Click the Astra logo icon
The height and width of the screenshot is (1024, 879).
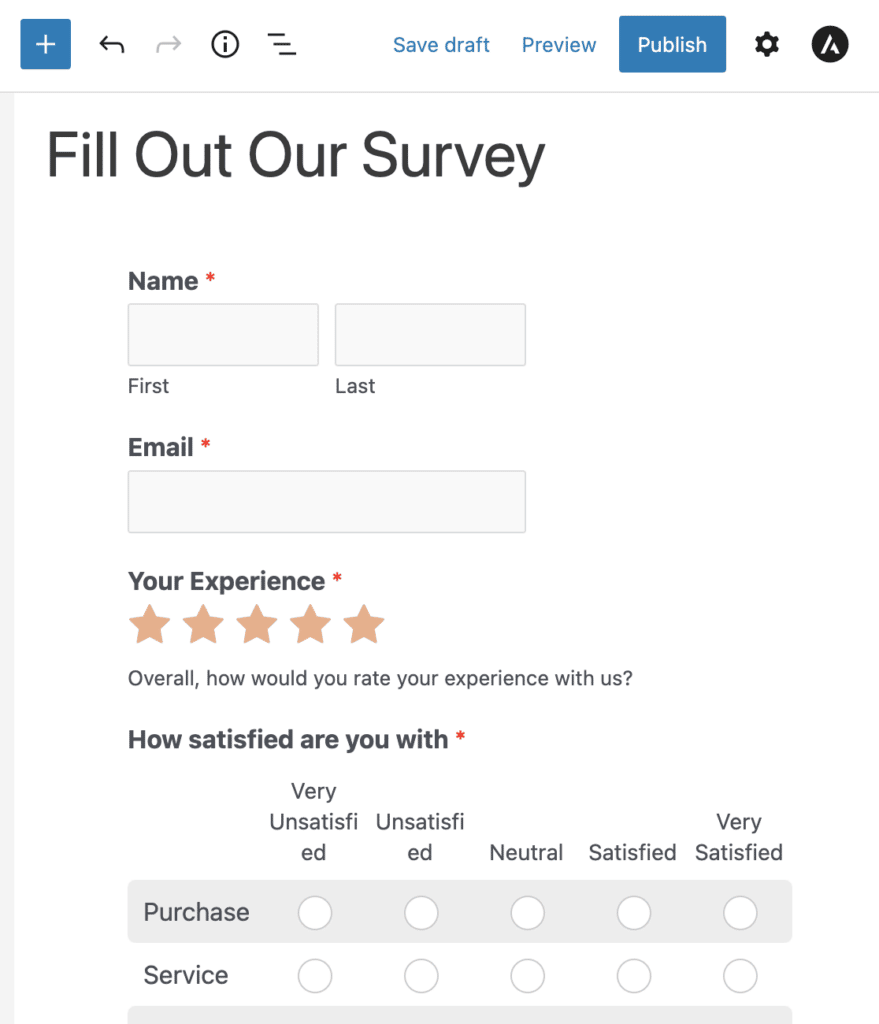830,45
